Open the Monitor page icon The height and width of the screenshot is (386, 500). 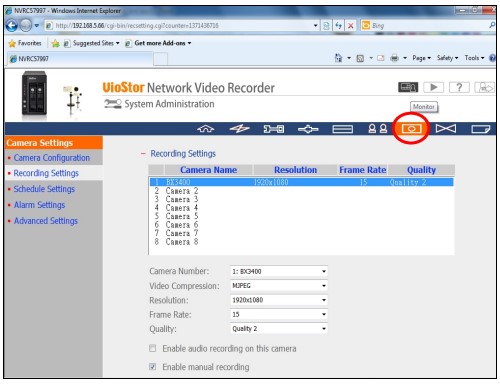coord(408,87)
